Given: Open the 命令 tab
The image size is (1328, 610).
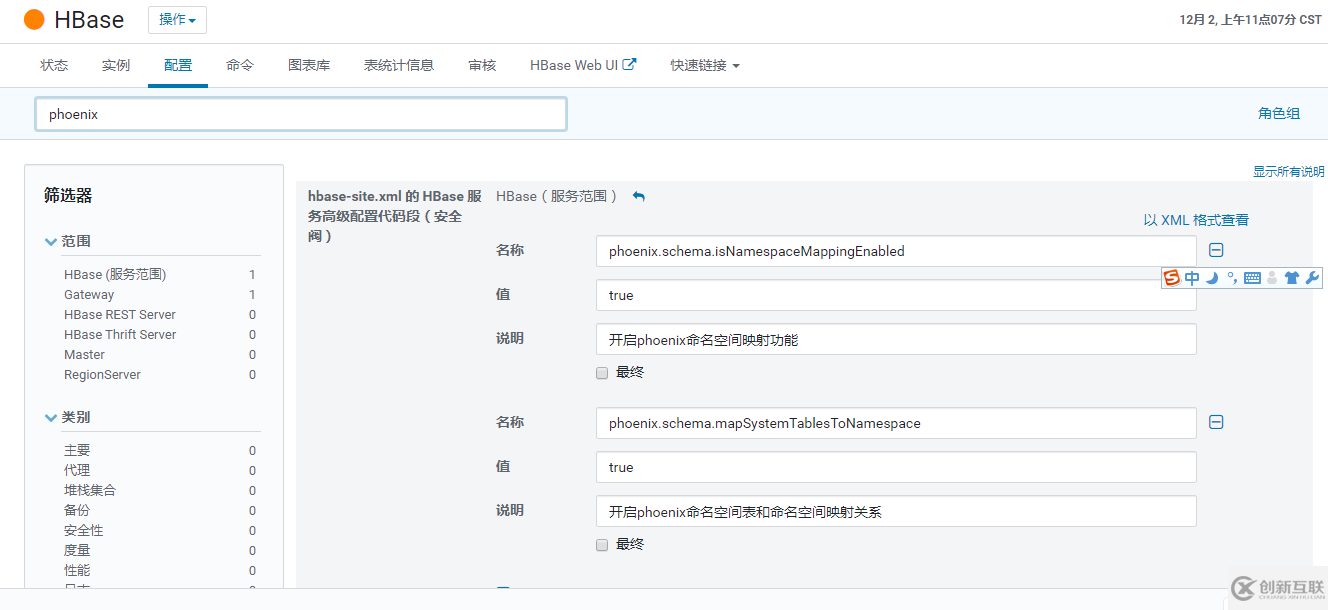Looking at the screenshot, I should [x=240, y=65].
